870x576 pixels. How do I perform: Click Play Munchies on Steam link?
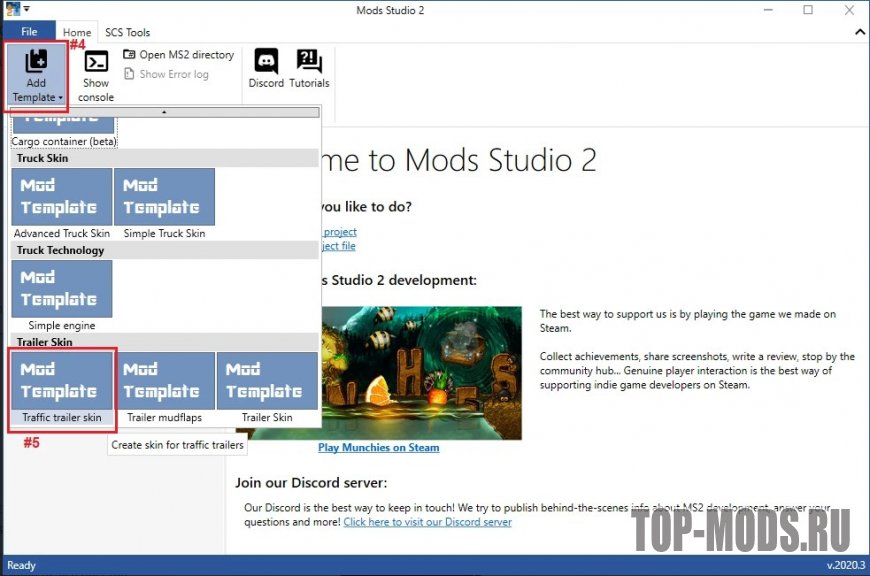coord(378,447)
